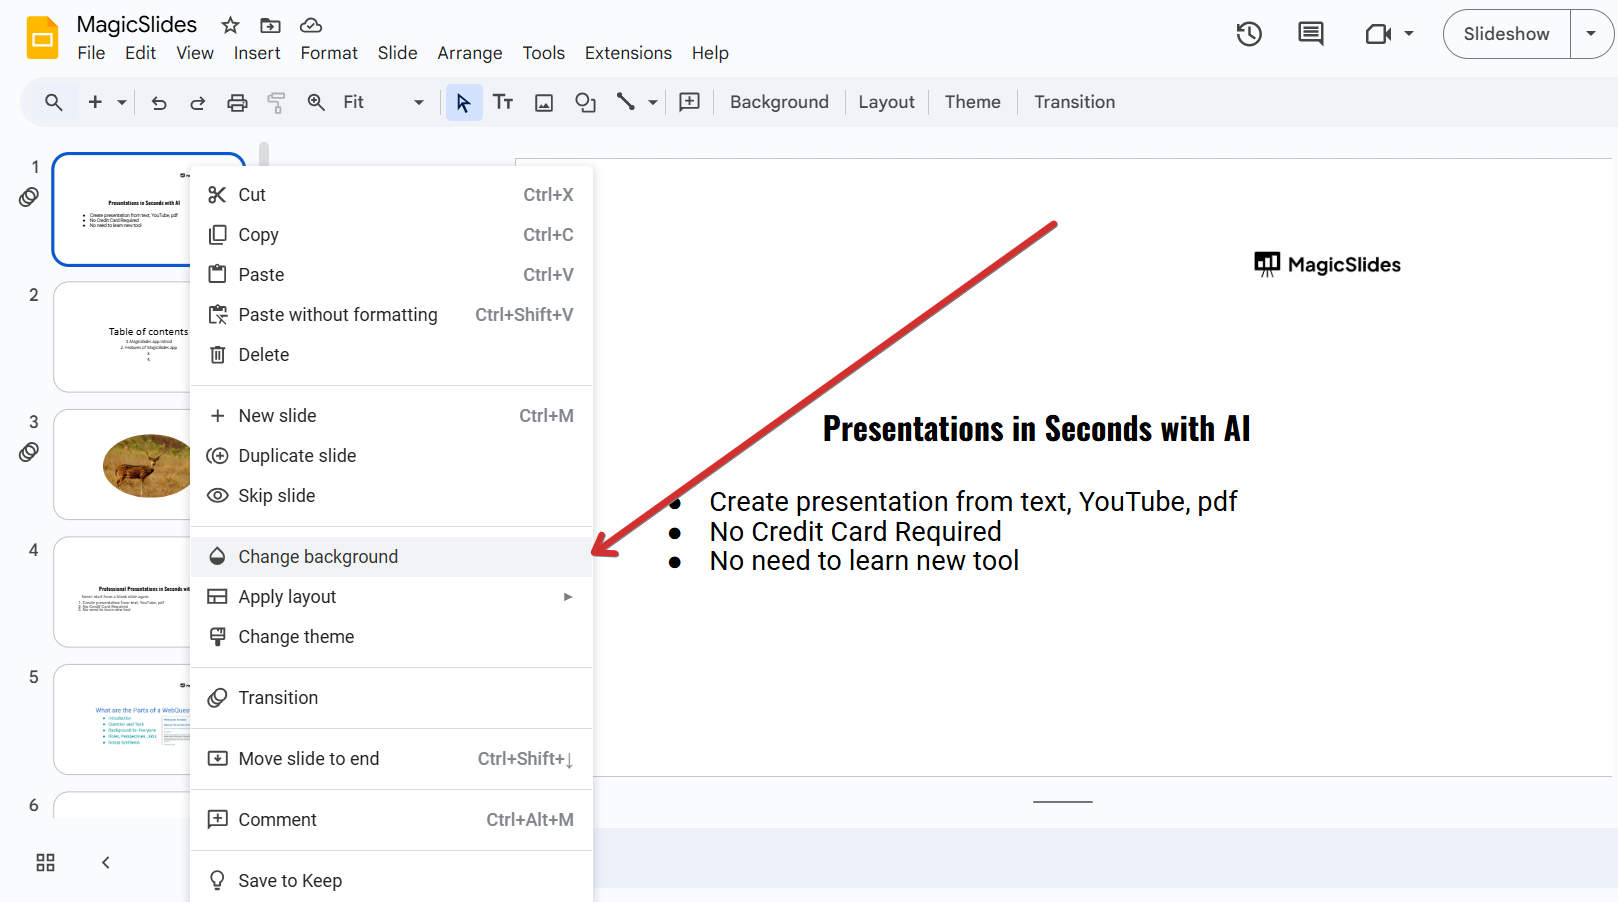The image size is (1618, 902).
Task: Add a new slide plus button
Action: tap(95, 102)
